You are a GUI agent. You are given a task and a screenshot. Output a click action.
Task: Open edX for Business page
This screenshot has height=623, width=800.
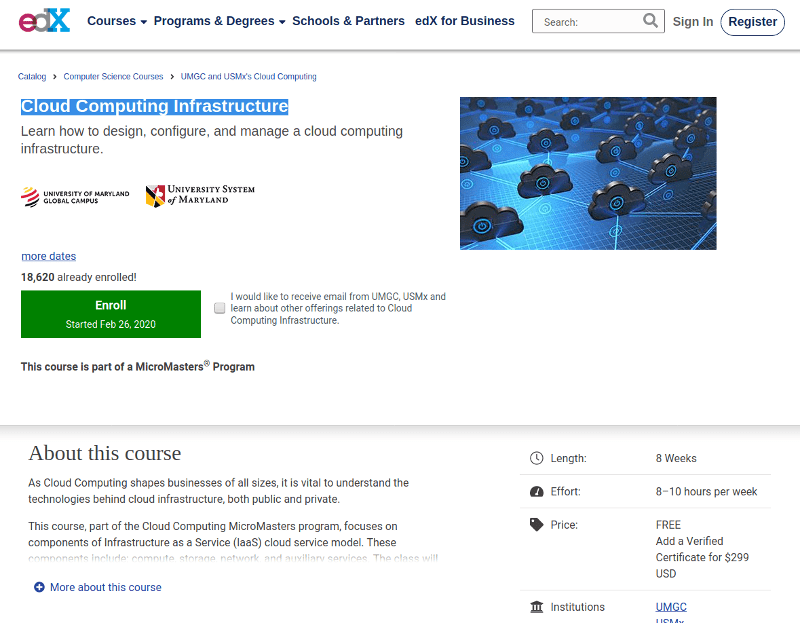point(465,21)
